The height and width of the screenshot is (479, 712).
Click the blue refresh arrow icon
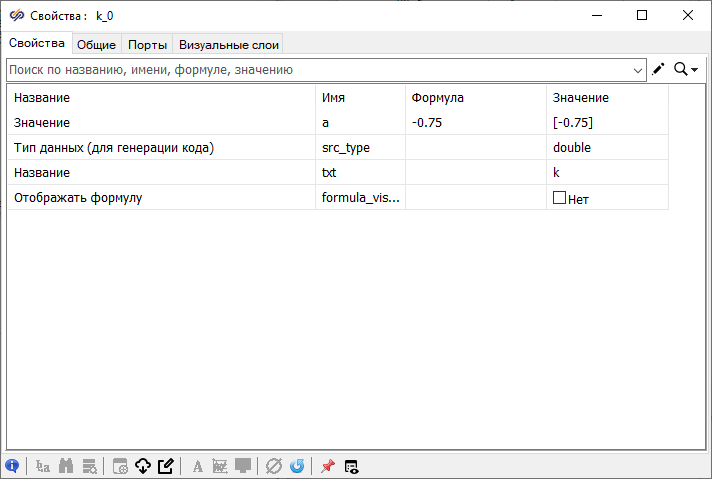(297, 466)
